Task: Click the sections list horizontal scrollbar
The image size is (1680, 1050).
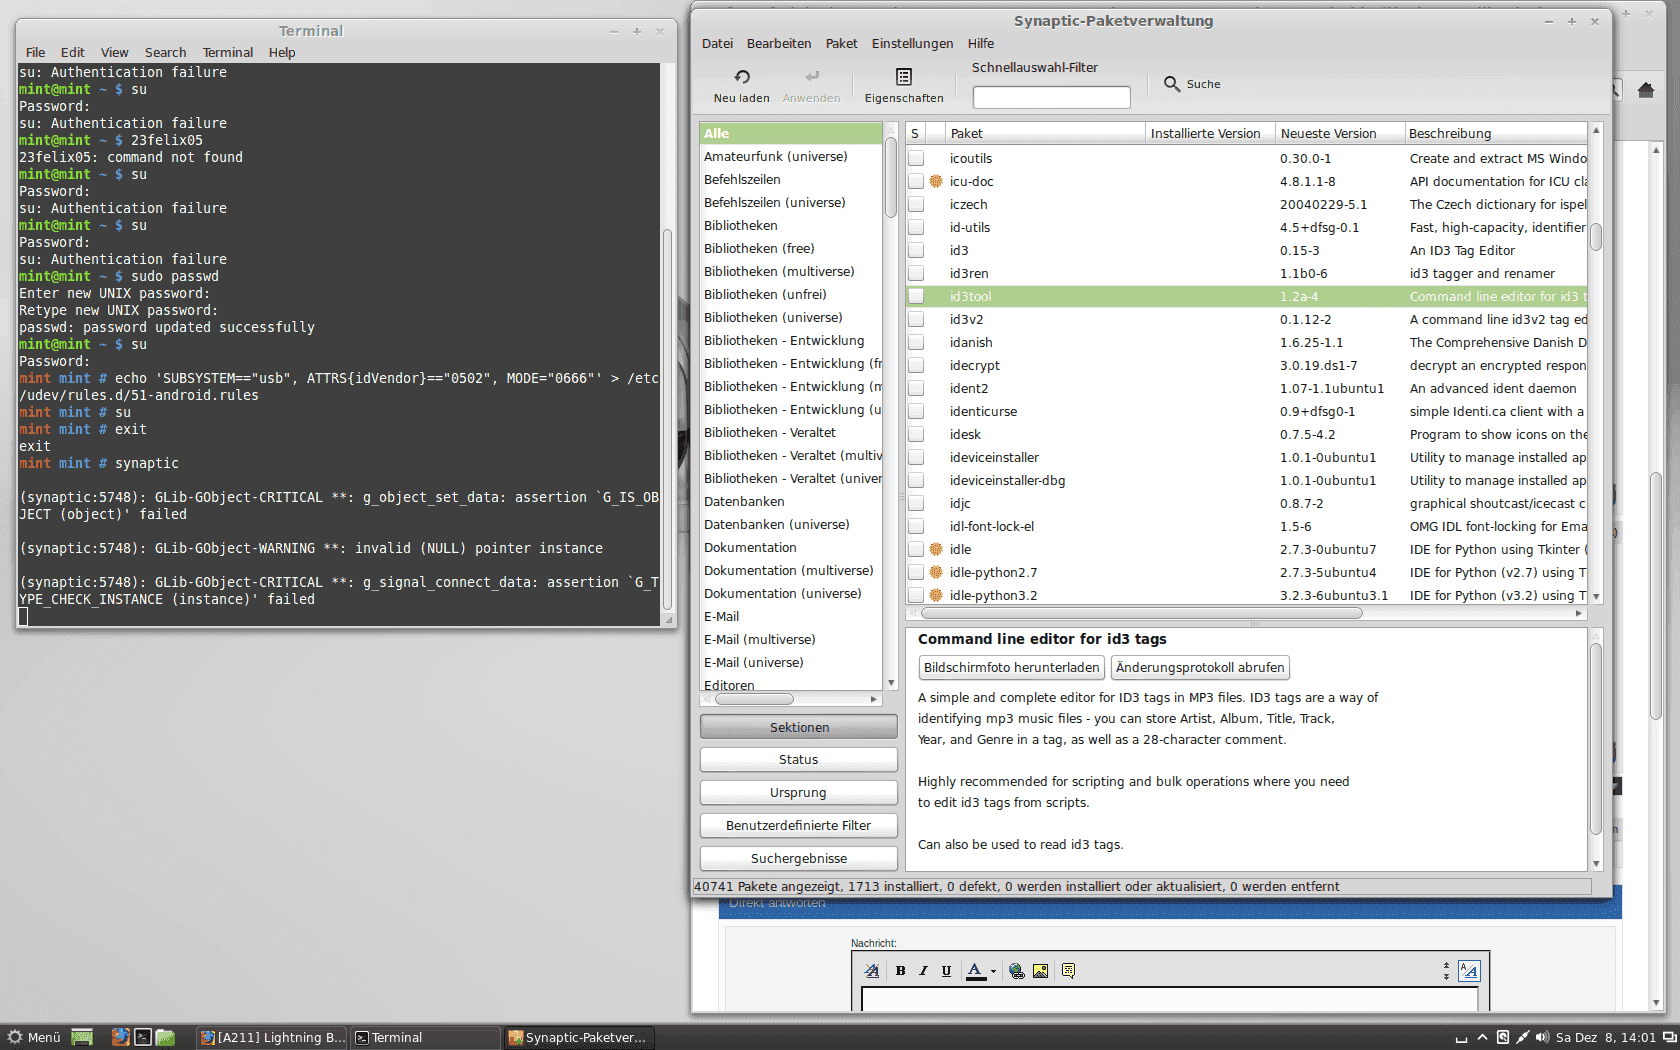Action: coord(753,699)
